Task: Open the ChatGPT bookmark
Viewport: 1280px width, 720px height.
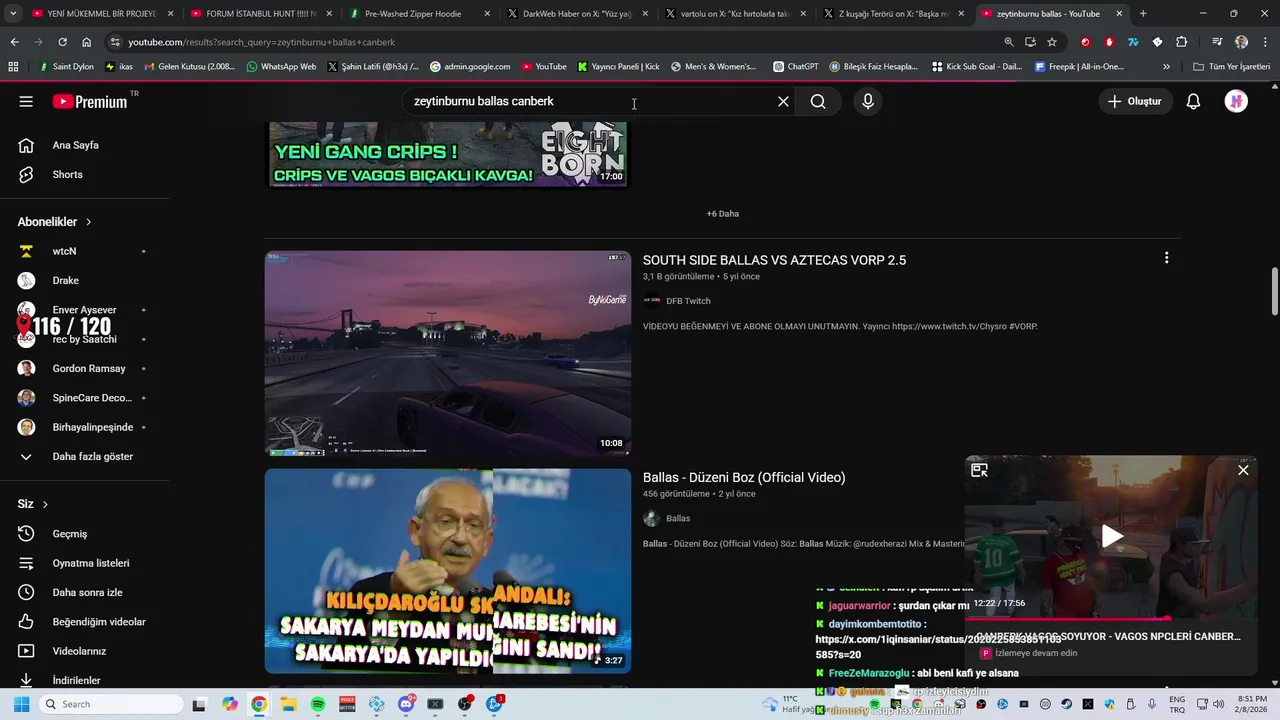Action: click(795, 67)
